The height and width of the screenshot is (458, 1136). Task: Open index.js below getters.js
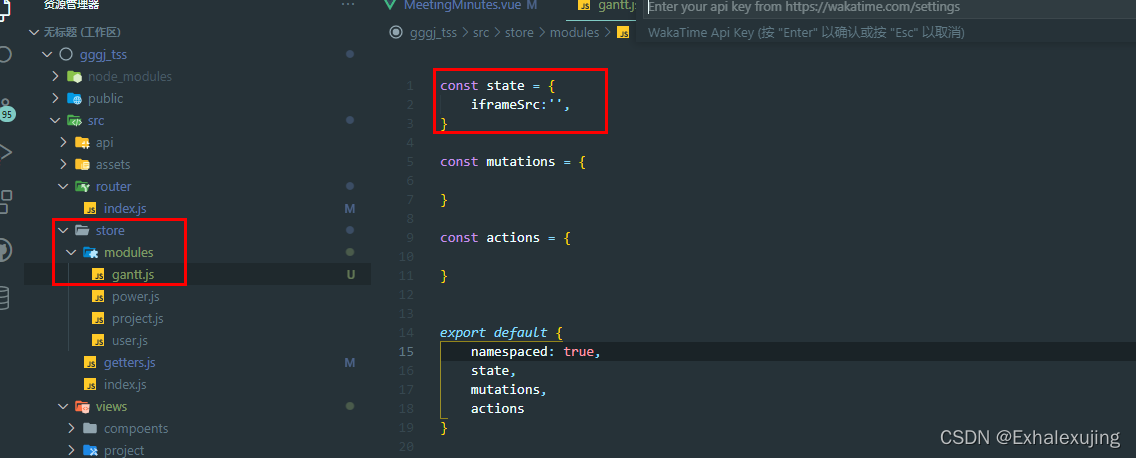125,384
